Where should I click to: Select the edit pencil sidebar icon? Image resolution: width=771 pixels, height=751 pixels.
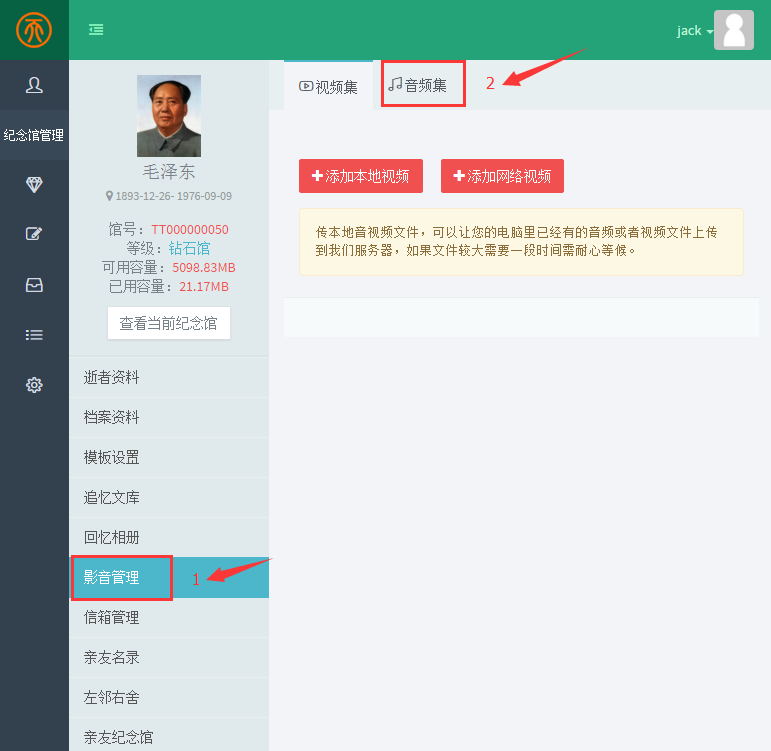(x=34, y=234)
